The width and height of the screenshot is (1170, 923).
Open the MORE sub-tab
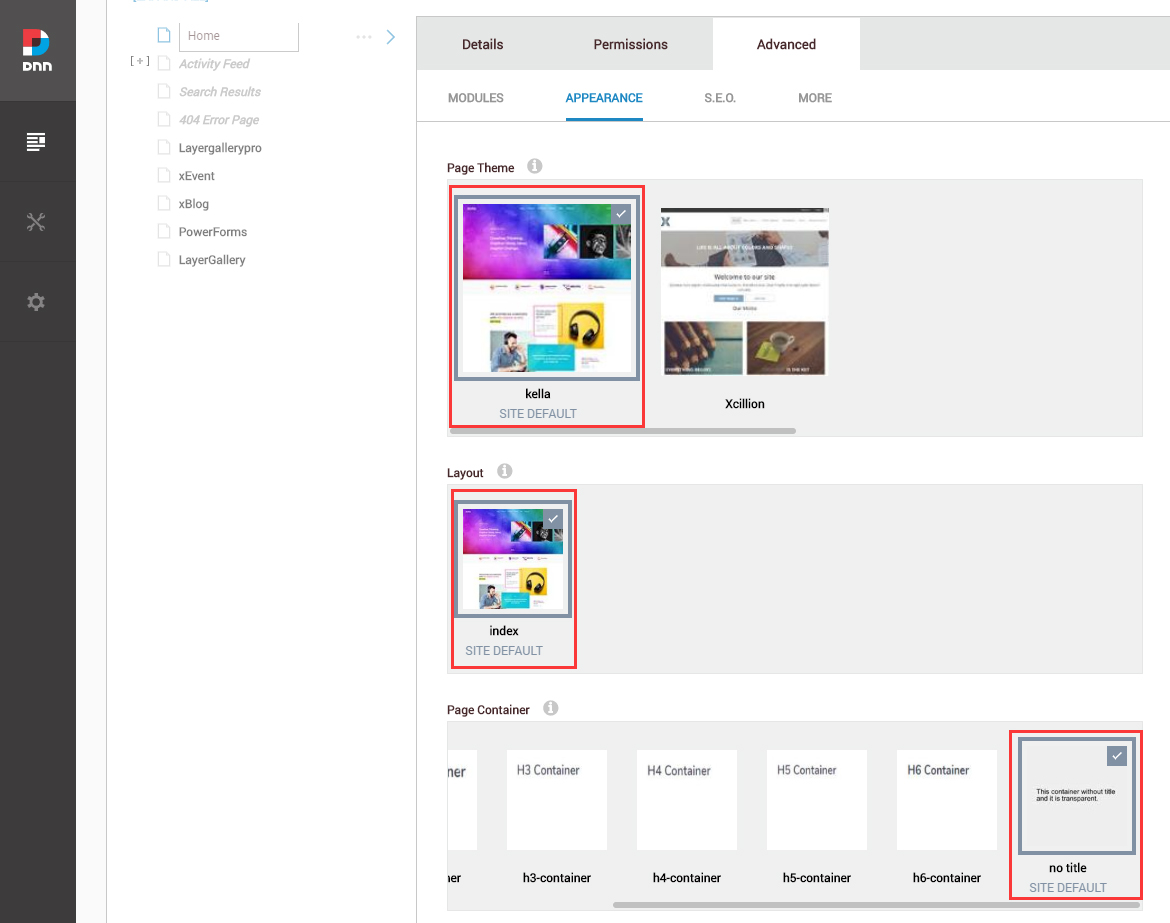point(815,98)
